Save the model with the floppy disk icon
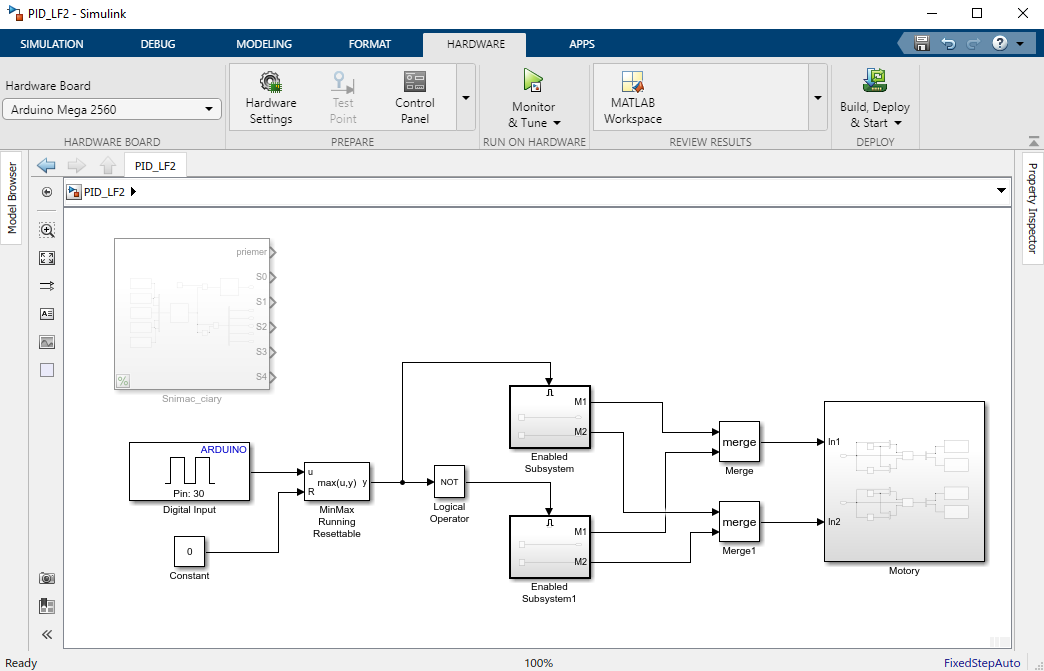1044x671 pixels. click(922, 44)
